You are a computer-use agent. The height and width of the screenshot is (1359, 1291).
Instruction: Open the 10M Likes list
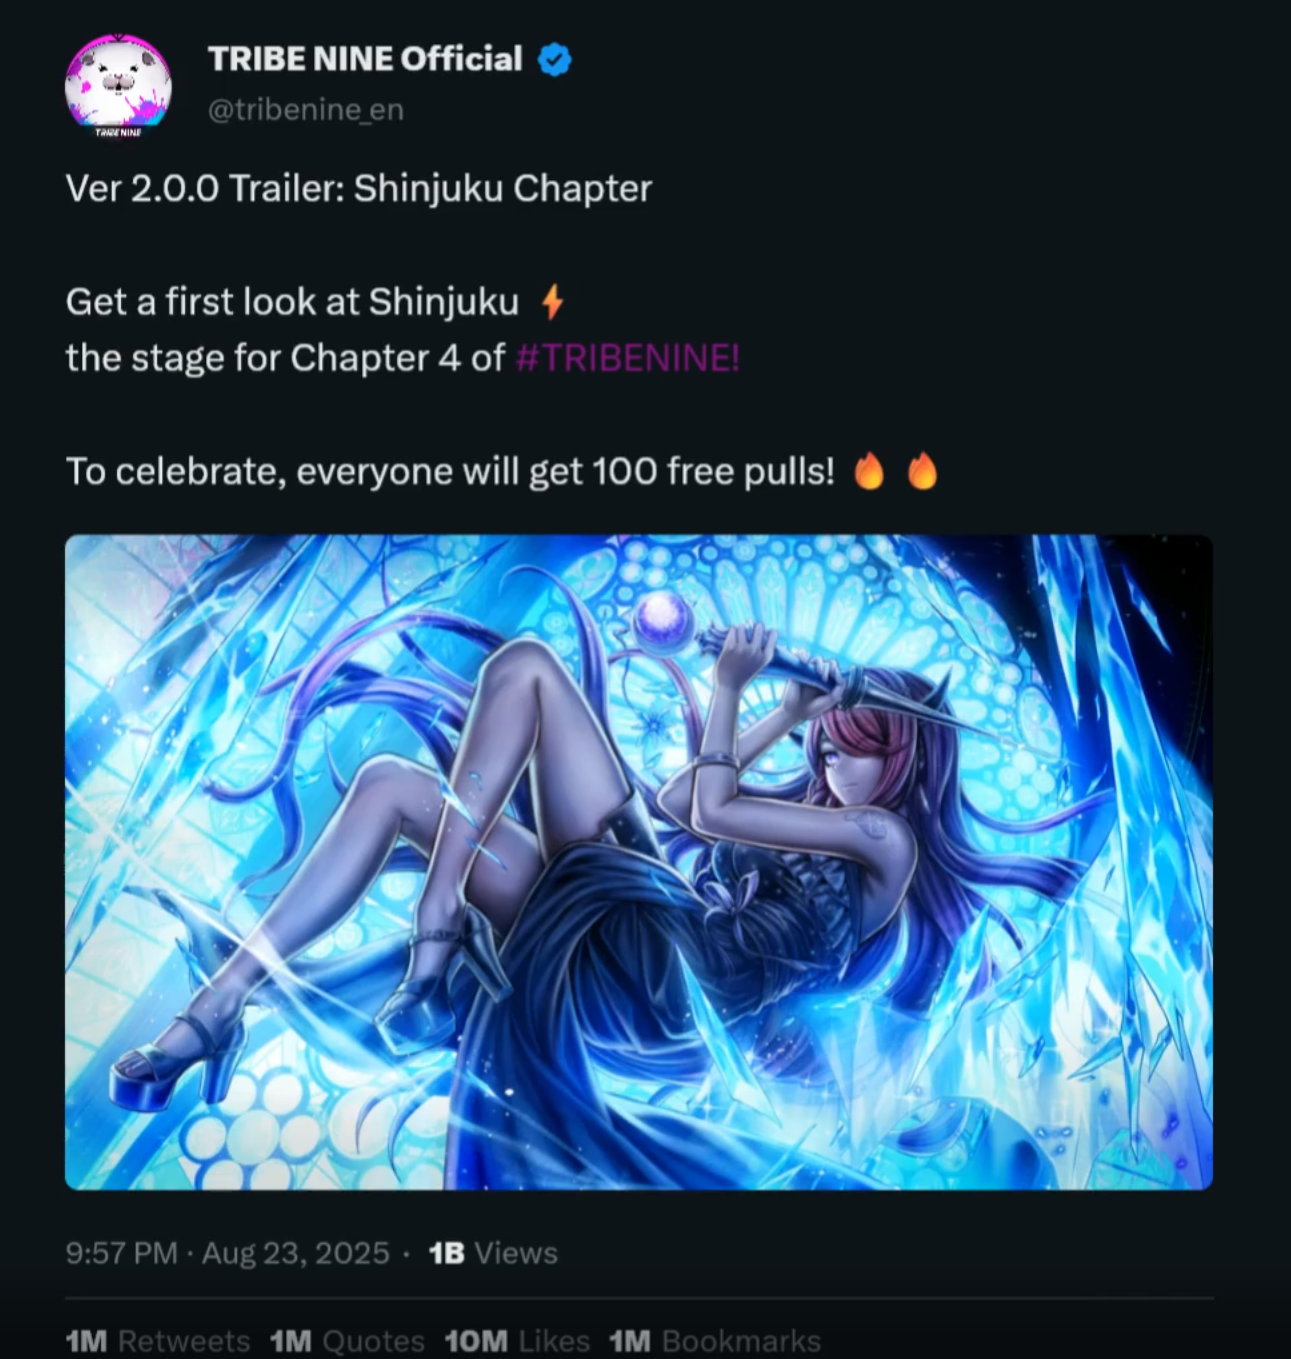tap(517, 1341)
